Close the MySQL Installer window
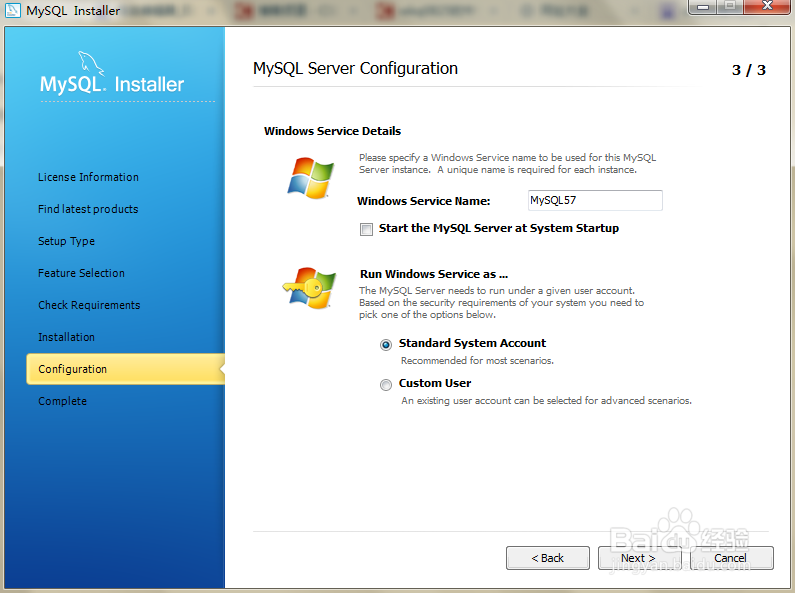The width and height of the screenshot is (795, 593). point(768,7)
